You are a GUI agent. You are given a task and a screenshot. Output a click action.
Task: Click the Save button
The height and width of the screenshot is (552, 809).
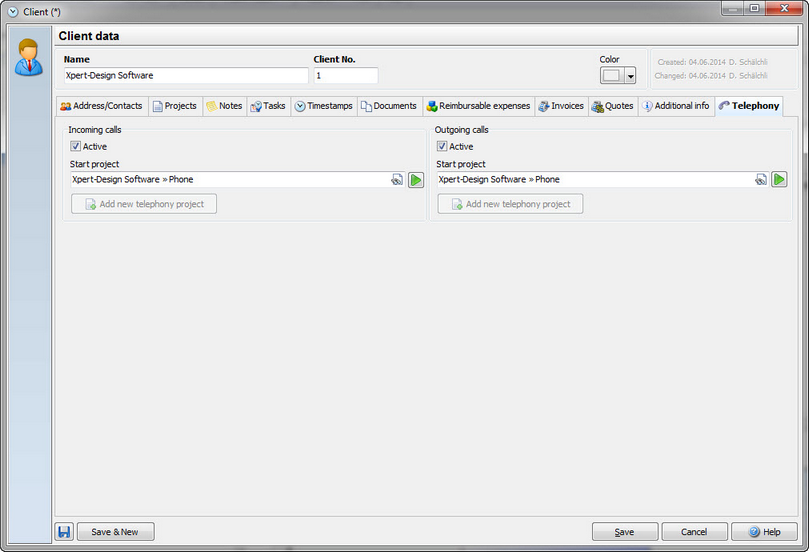point(625,531)
